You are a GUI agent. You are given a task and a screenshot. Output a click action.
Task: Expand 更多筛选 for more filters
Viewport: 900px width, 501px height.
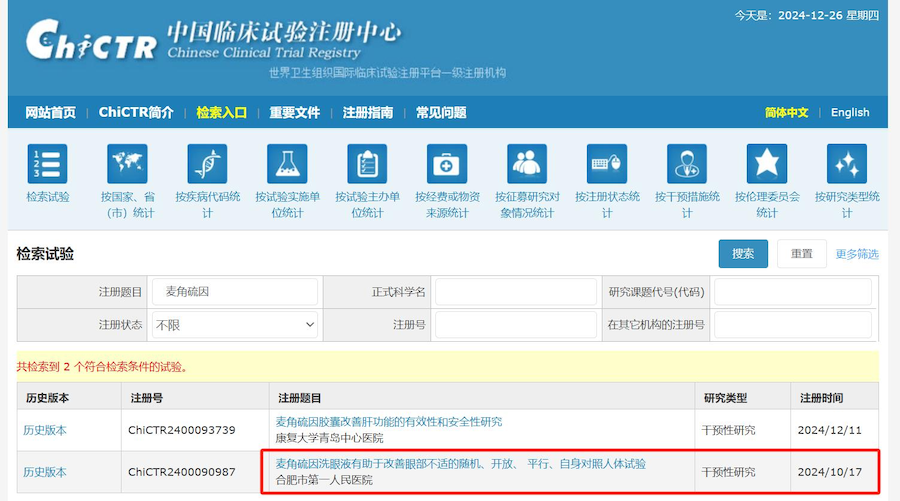coord(857,254)
